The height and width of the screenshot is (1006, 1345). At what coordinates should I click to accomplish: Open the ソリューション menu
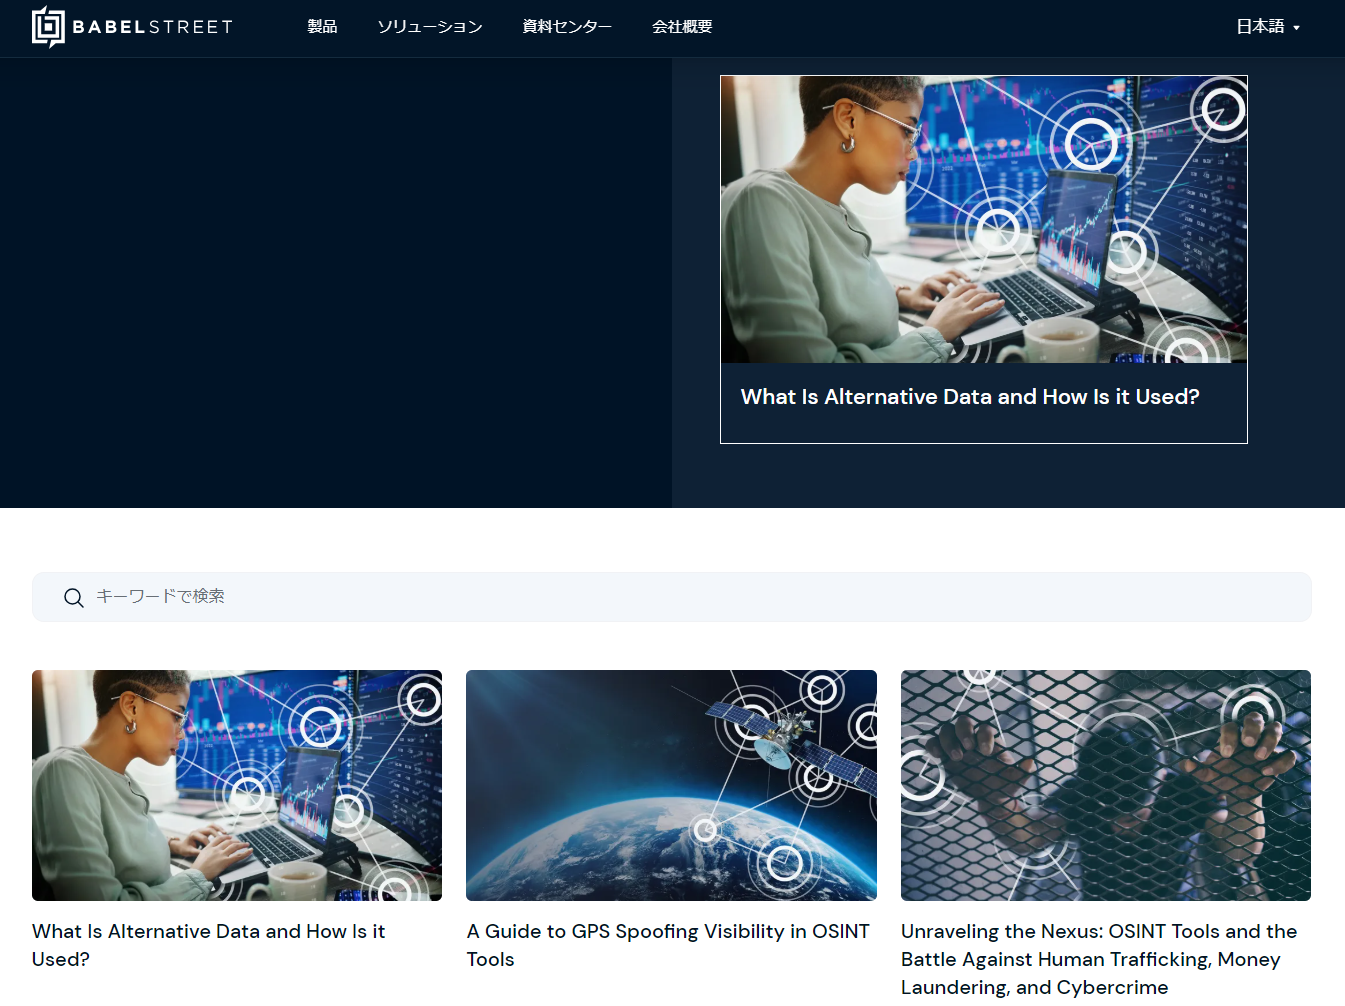pos(430,27)
